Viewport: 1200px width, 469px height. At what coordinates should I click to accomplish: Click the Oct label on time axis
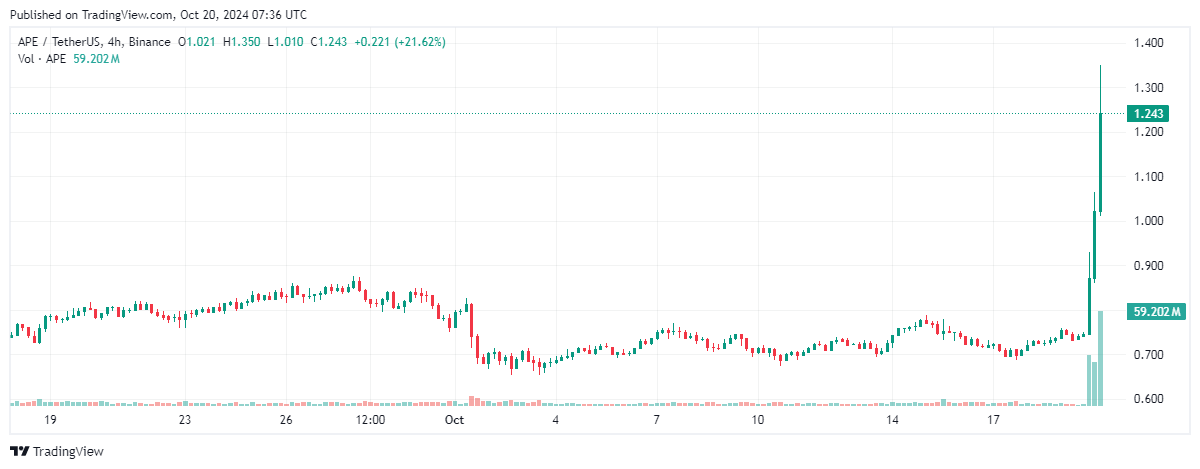click(456, 421)
